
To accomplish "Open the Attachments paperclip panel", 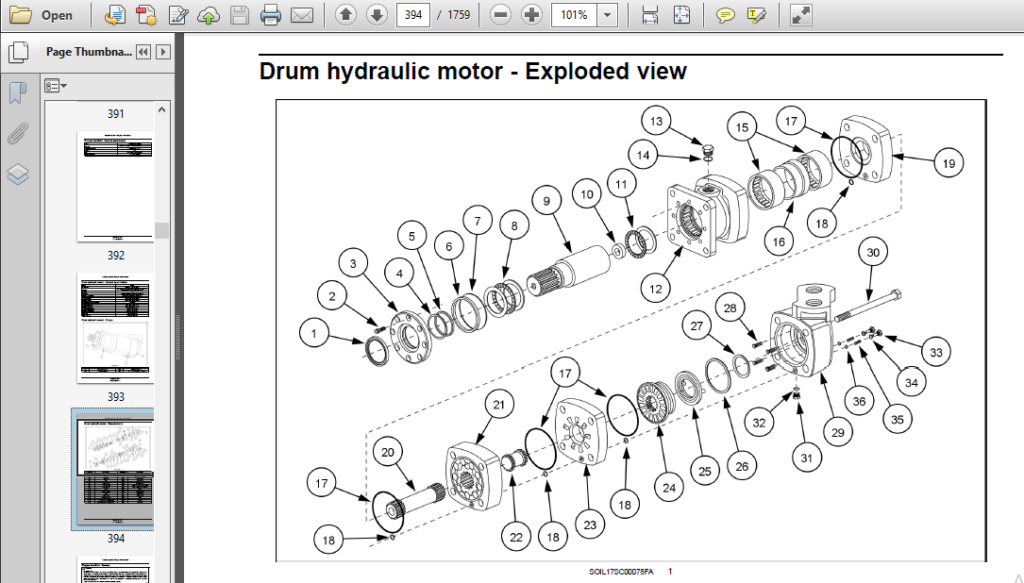I will (x=18, y=134).
